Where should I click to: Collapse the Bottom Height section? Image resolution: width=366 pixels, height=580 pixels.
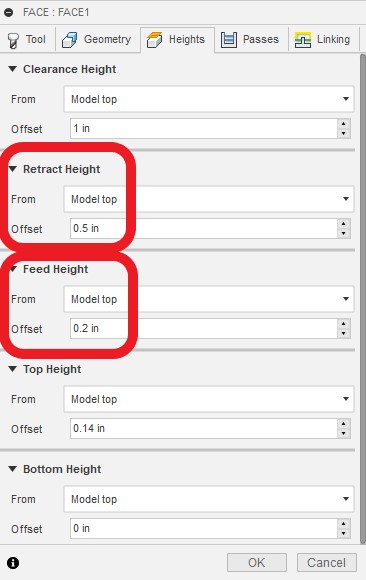(x=13, y=469)
